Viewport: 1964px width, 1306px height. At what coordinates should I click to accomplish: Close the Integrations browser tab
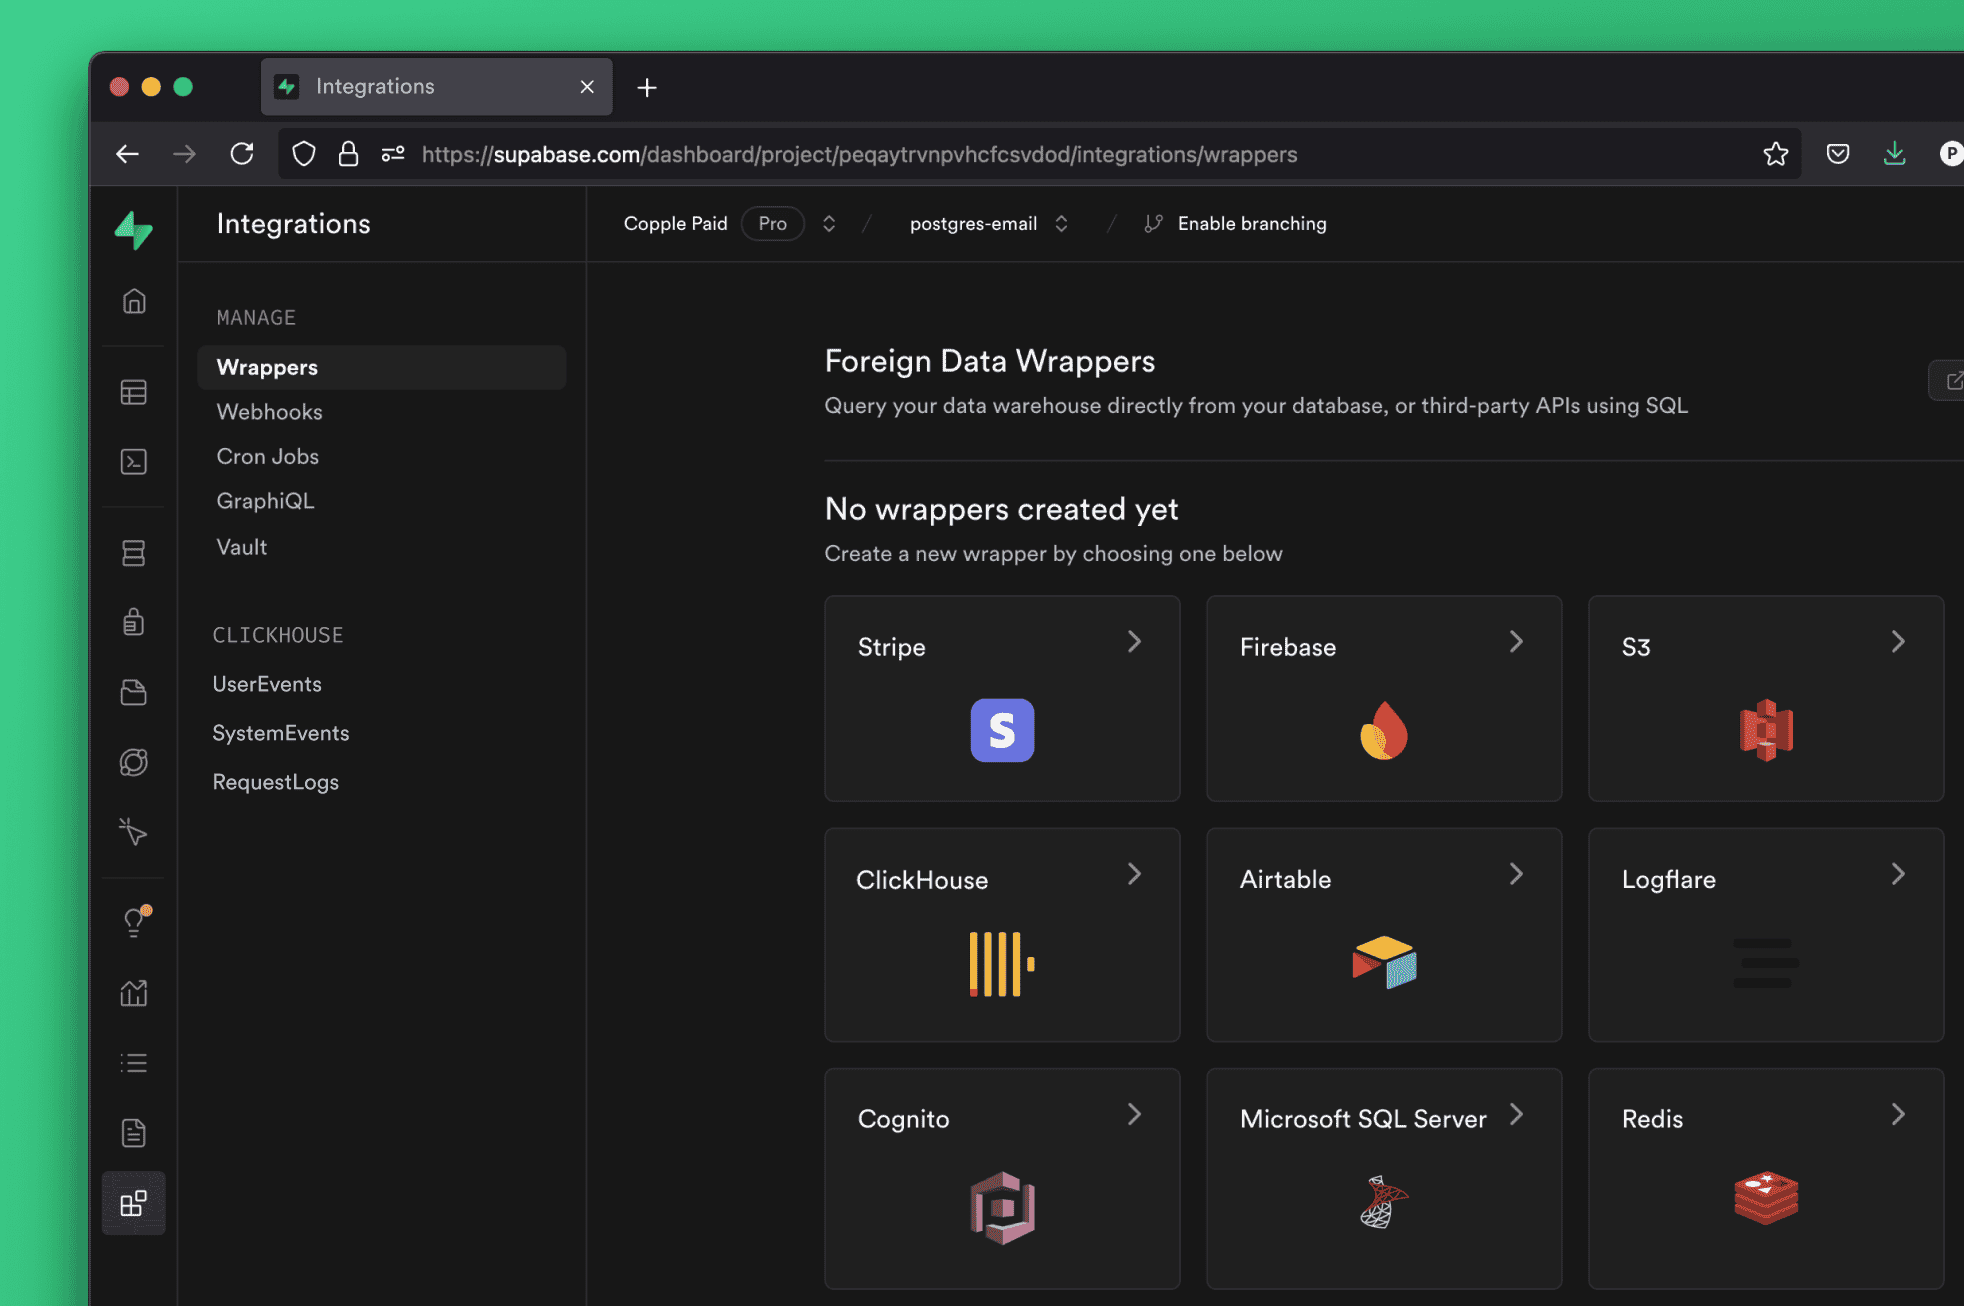tap(587, 87)
